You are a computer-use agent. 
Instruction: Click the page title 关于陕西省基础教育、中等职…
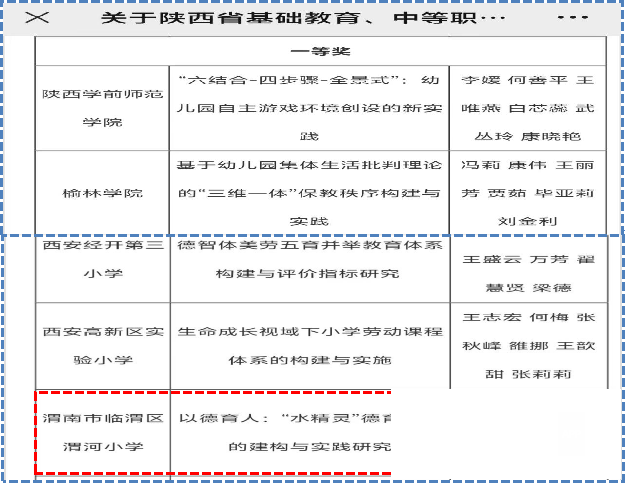[x=303, y=18]
